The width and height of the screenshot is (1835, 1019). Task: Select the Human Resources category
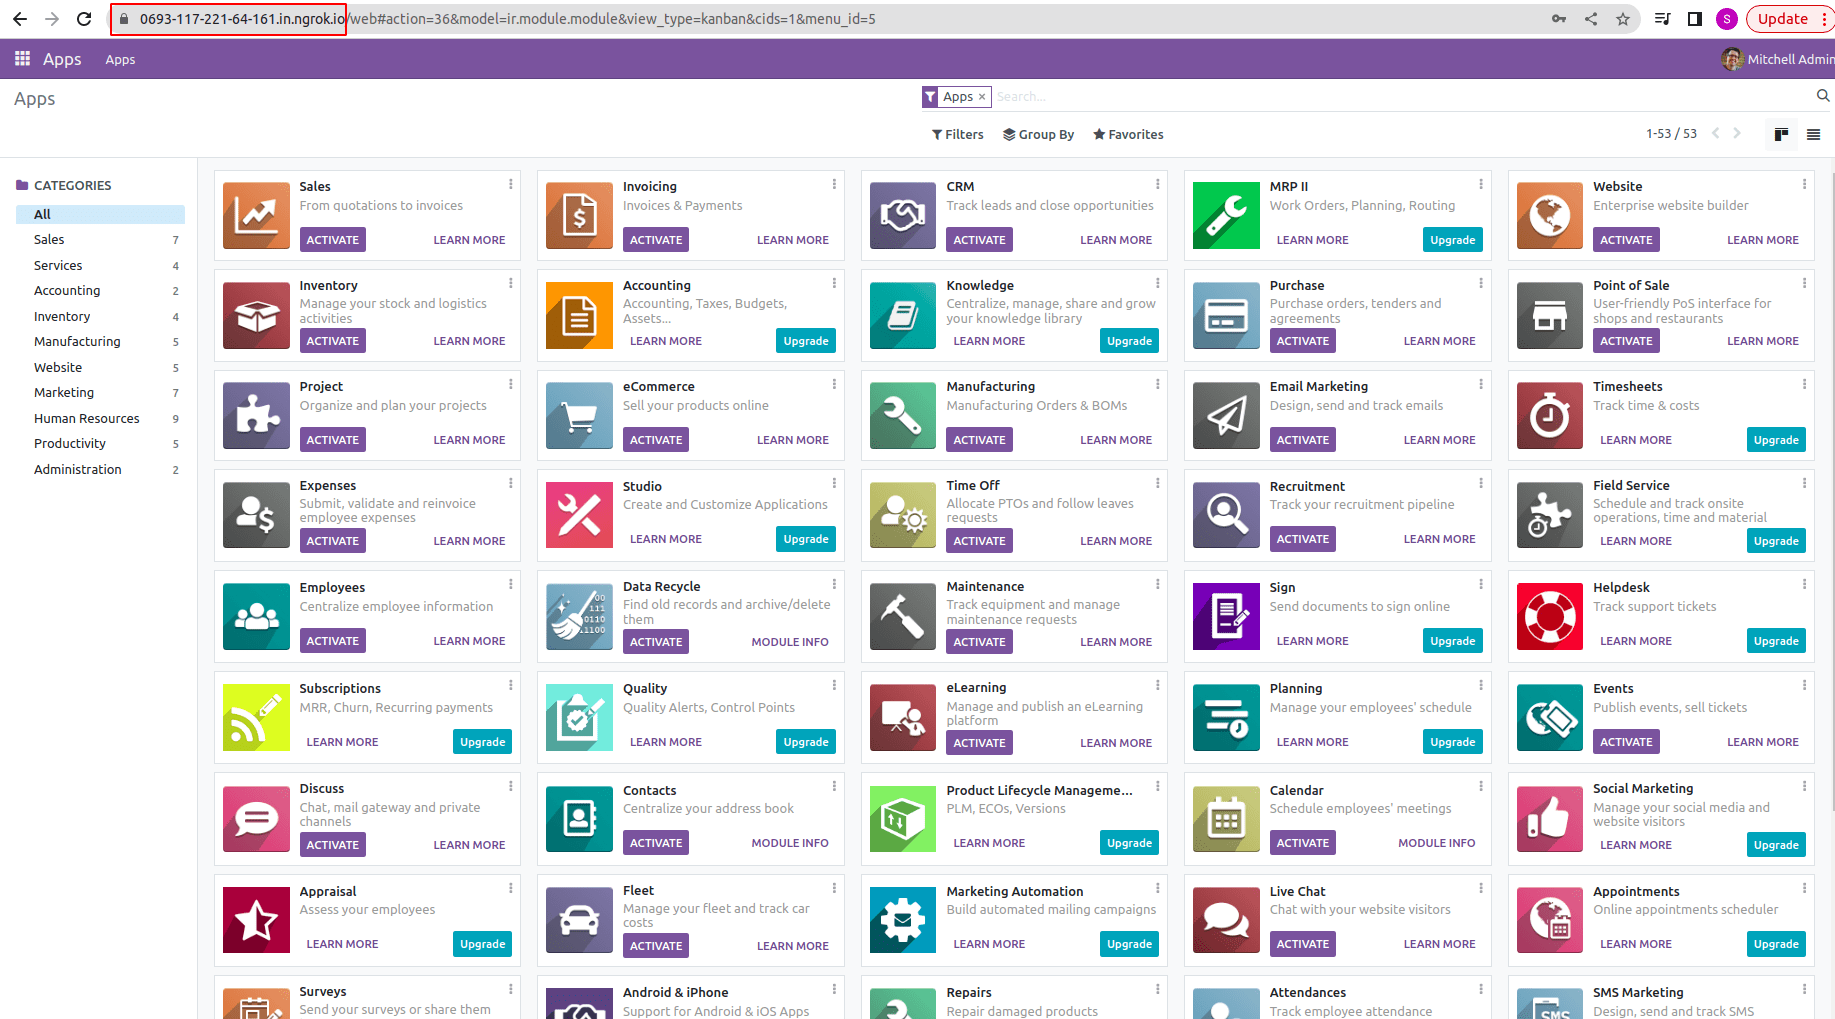tap(100, 419)
